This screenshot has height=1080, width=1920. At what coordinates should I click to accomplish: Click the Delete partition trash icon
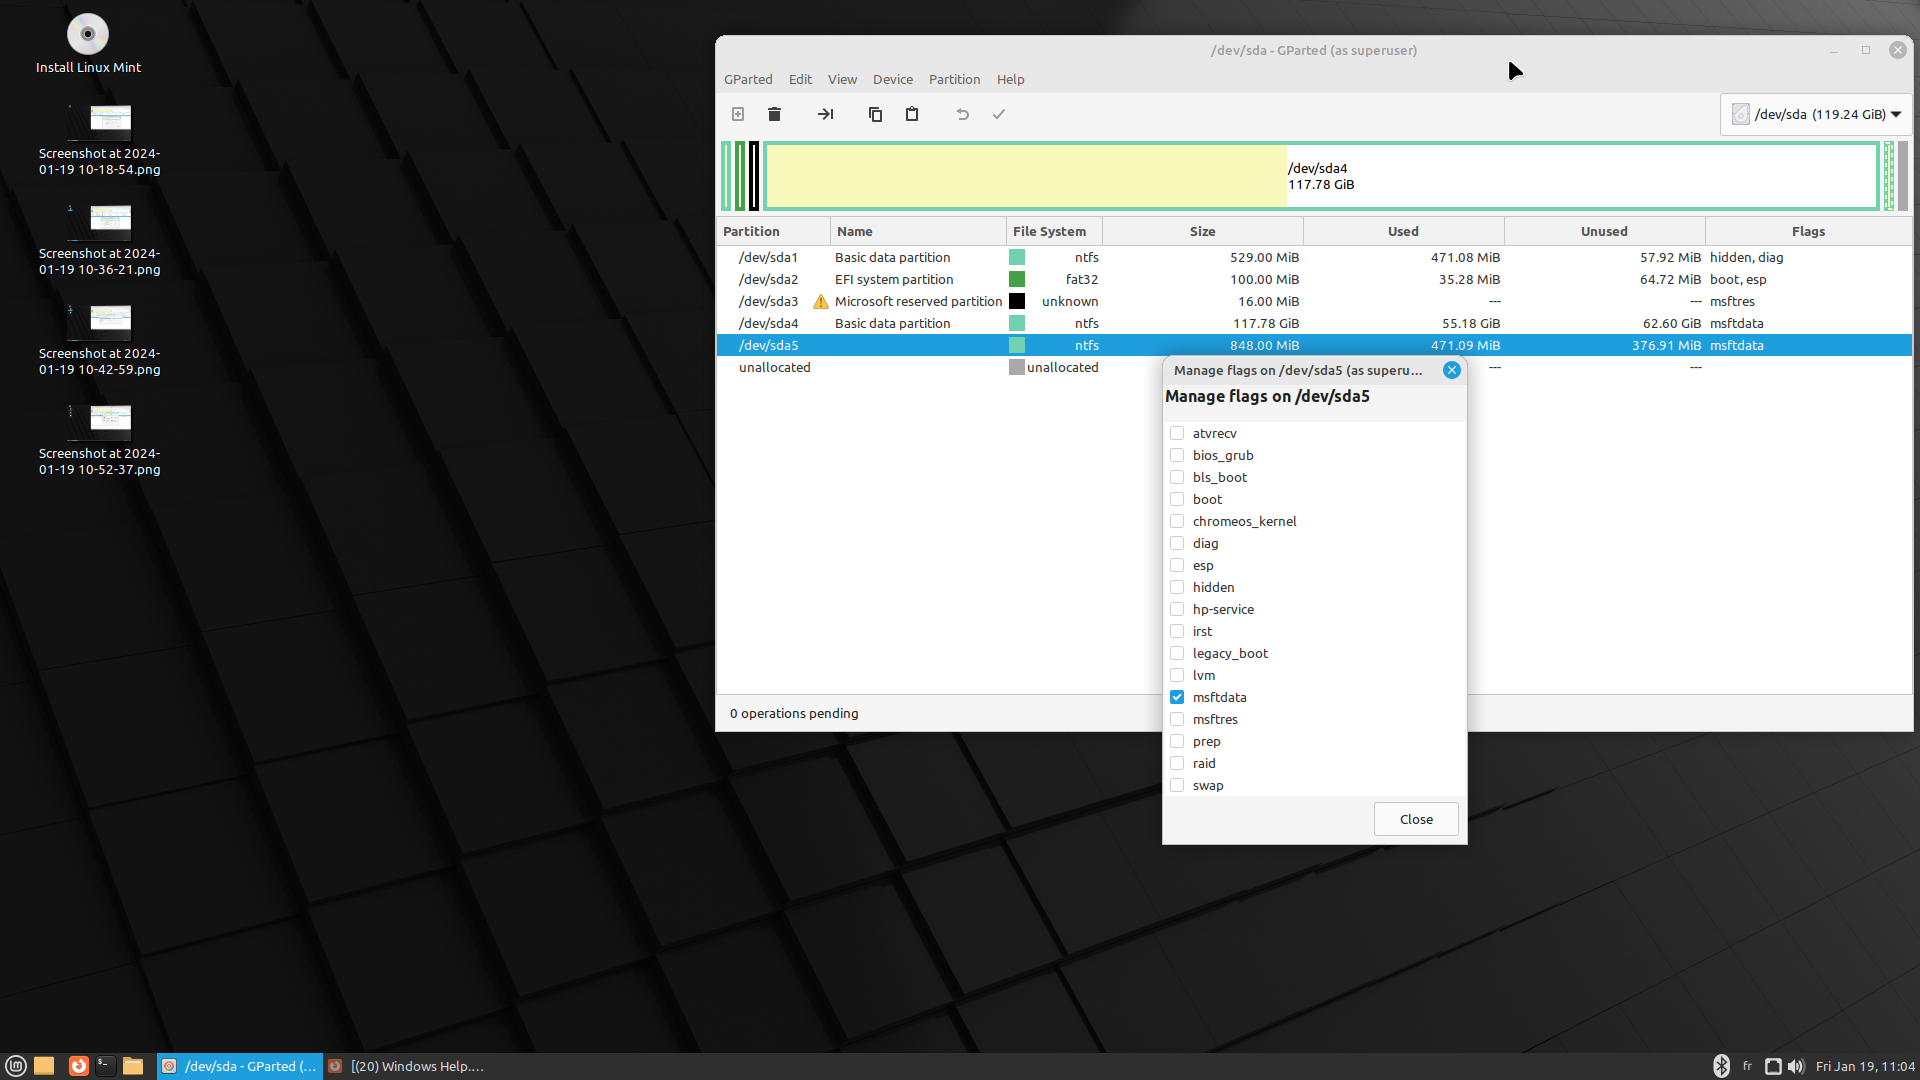click(774, 114)
